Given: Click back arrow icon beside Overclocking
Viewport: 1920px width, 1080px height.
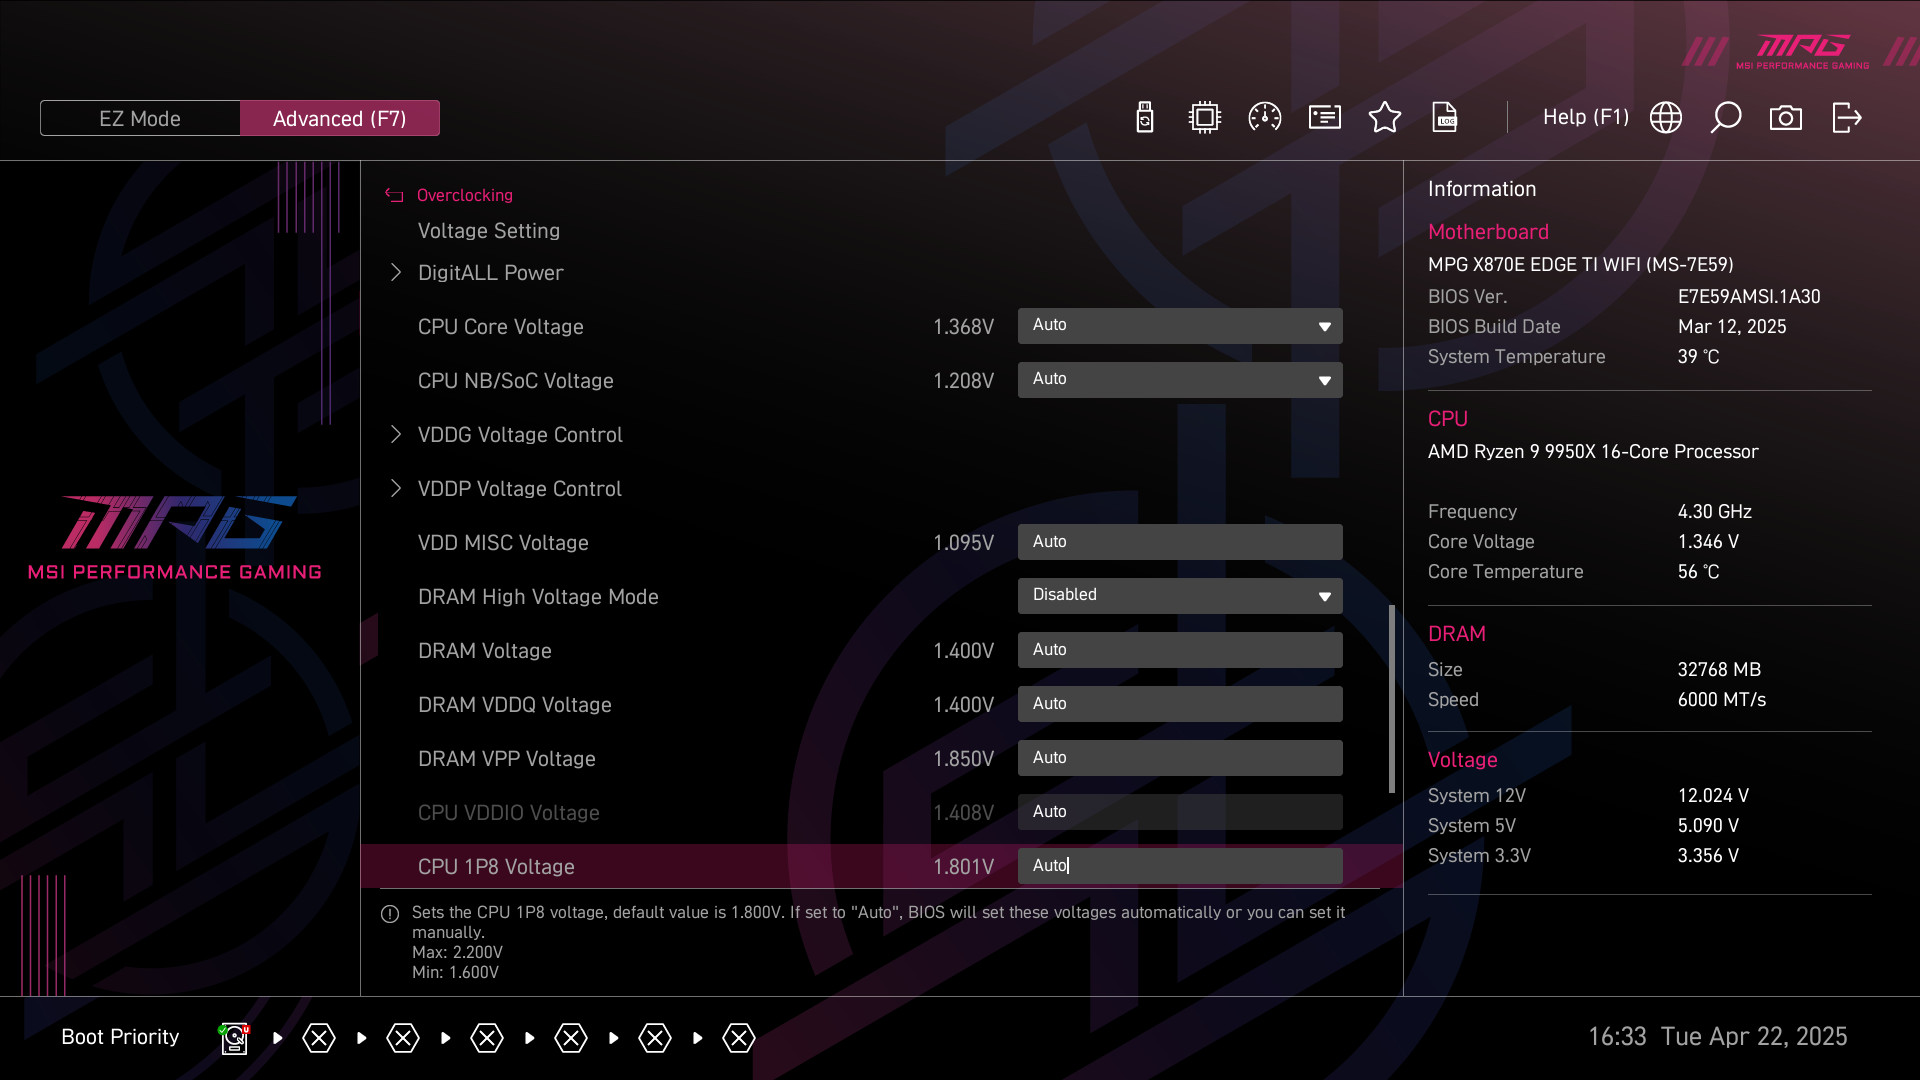Looking at the screenshot, I should tap(394, 195).
